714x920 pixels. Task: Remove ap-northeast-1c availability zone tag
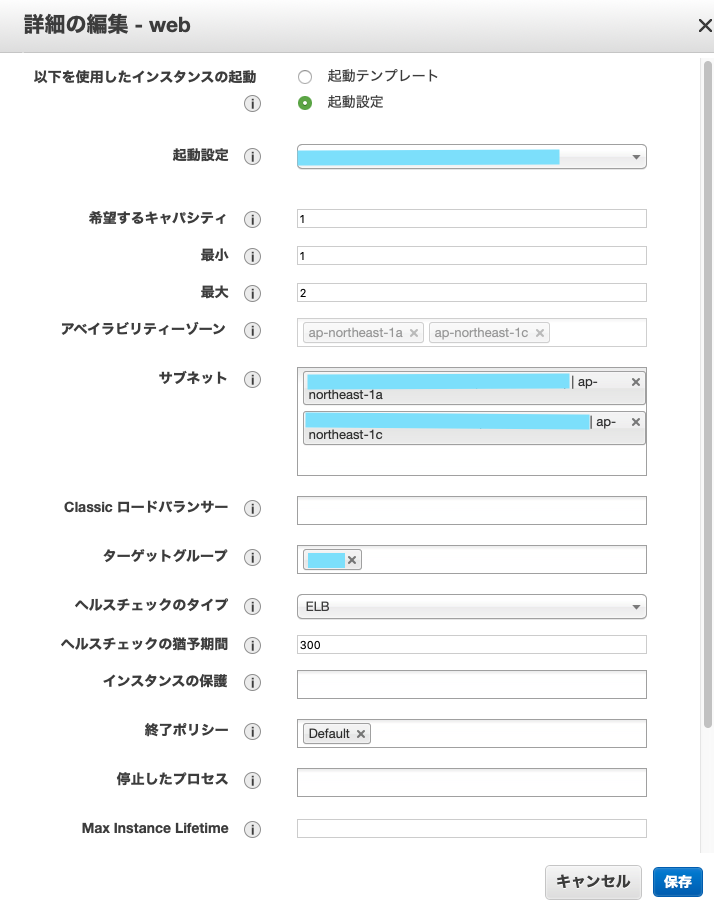(x=540, y=333)
